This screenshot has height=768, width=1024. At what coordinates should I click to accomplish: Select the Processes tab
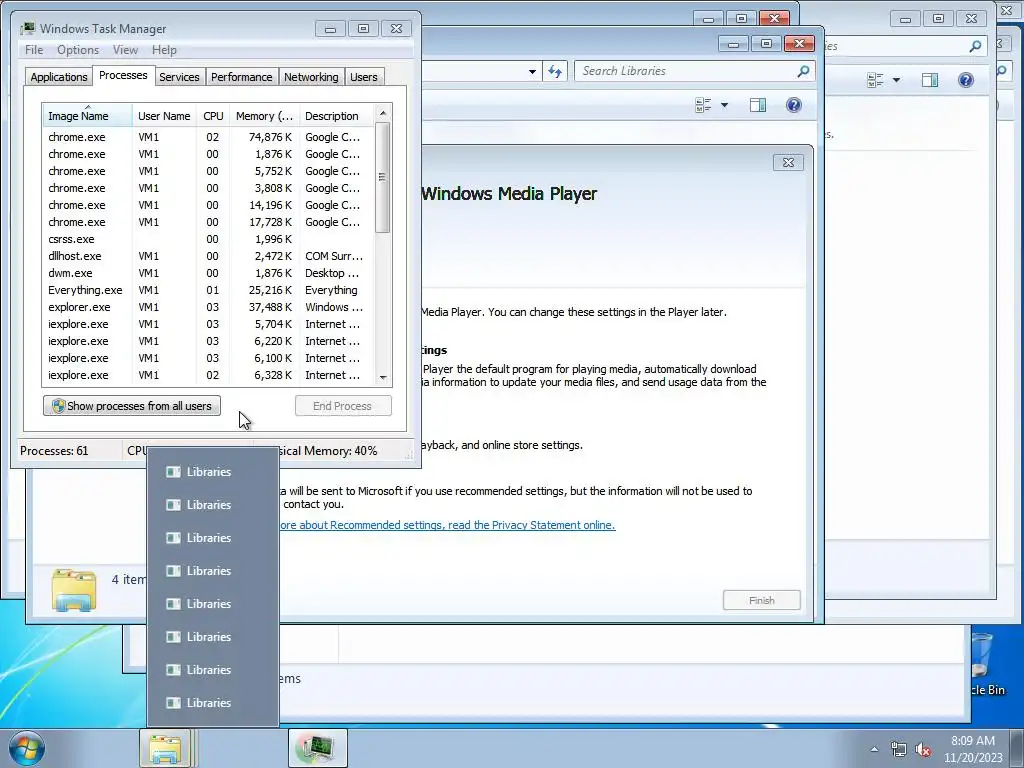pos(123,75)
